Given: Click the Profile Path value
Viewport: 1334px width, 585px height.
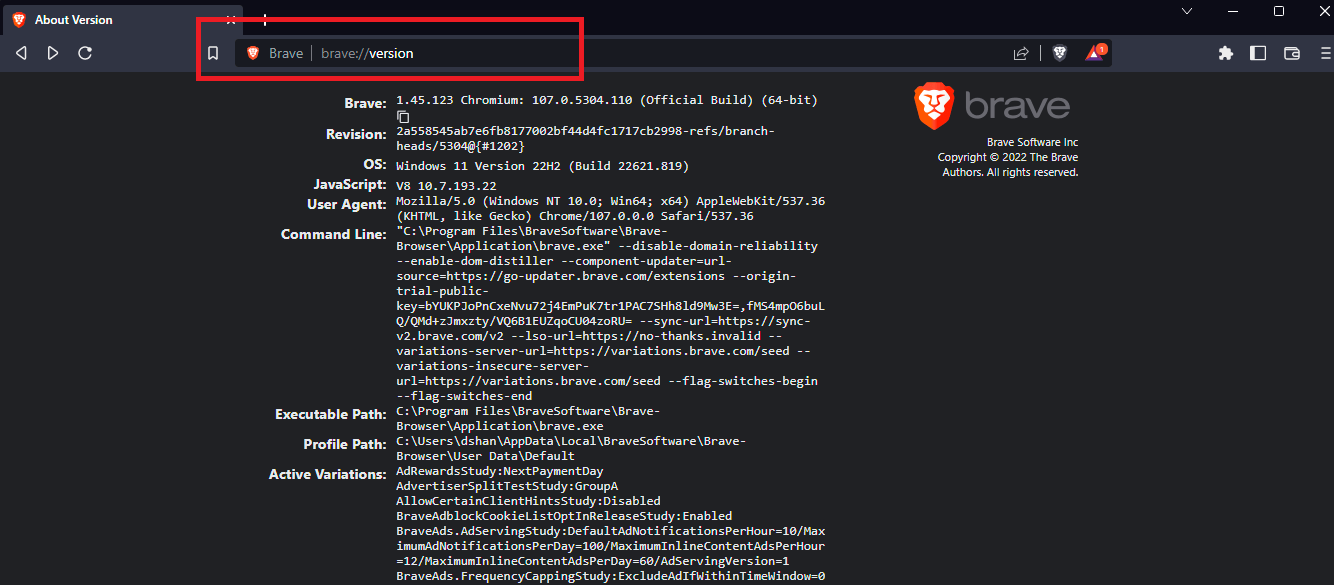Looking at the screenshot, I should (571, 449).
